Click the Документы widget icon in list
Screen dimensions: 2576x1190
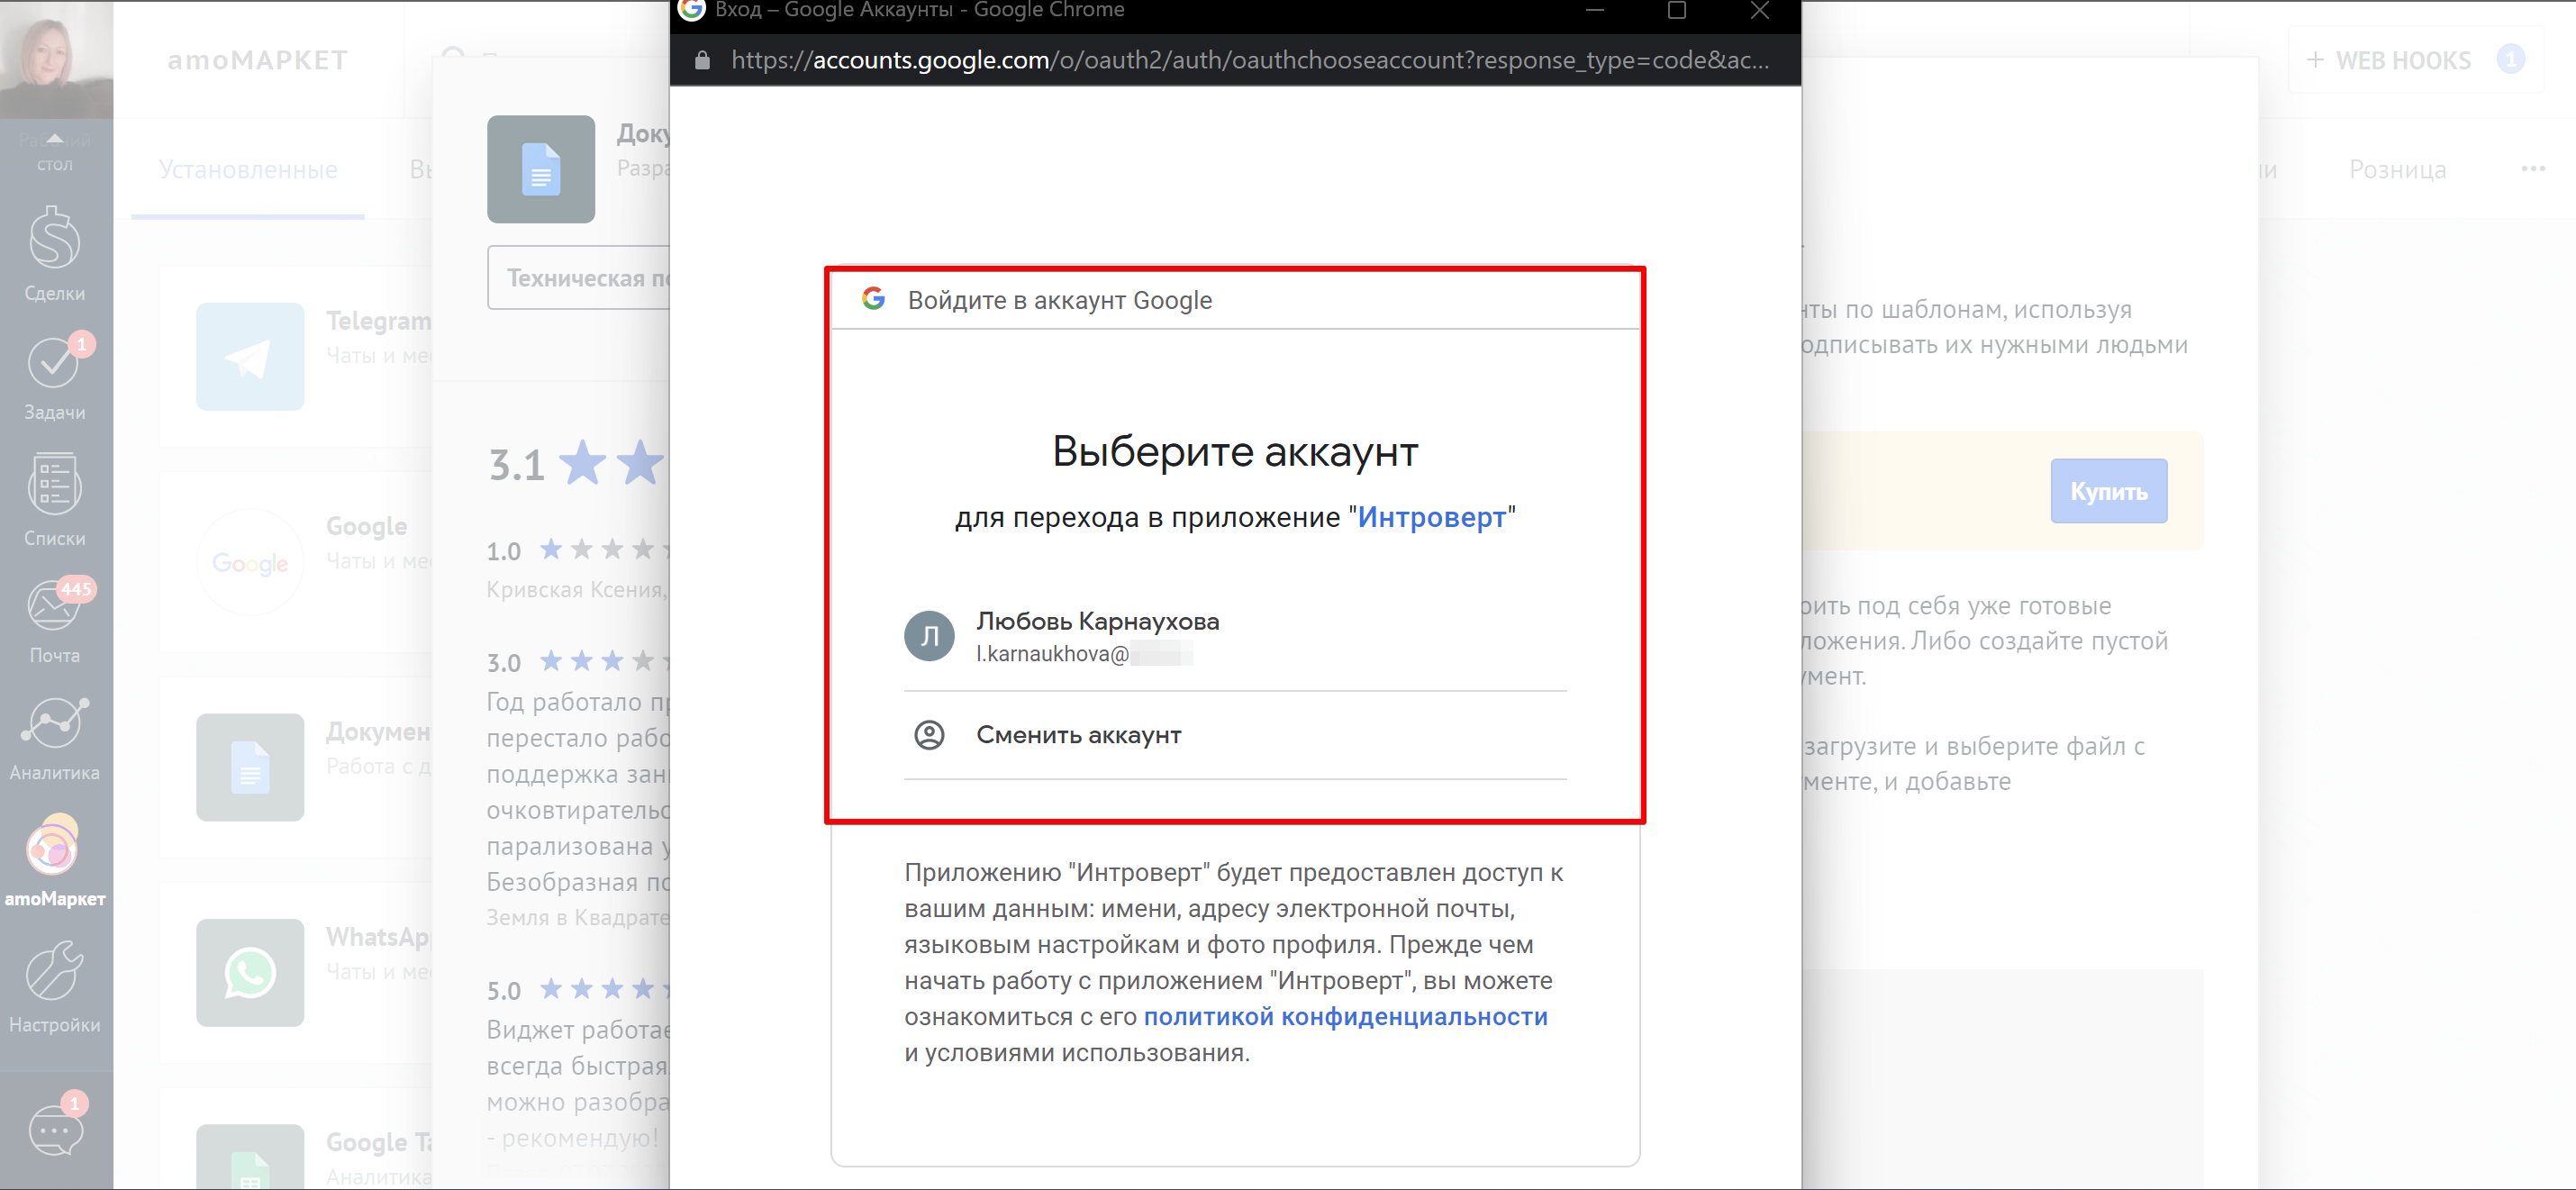pos(250,767)
